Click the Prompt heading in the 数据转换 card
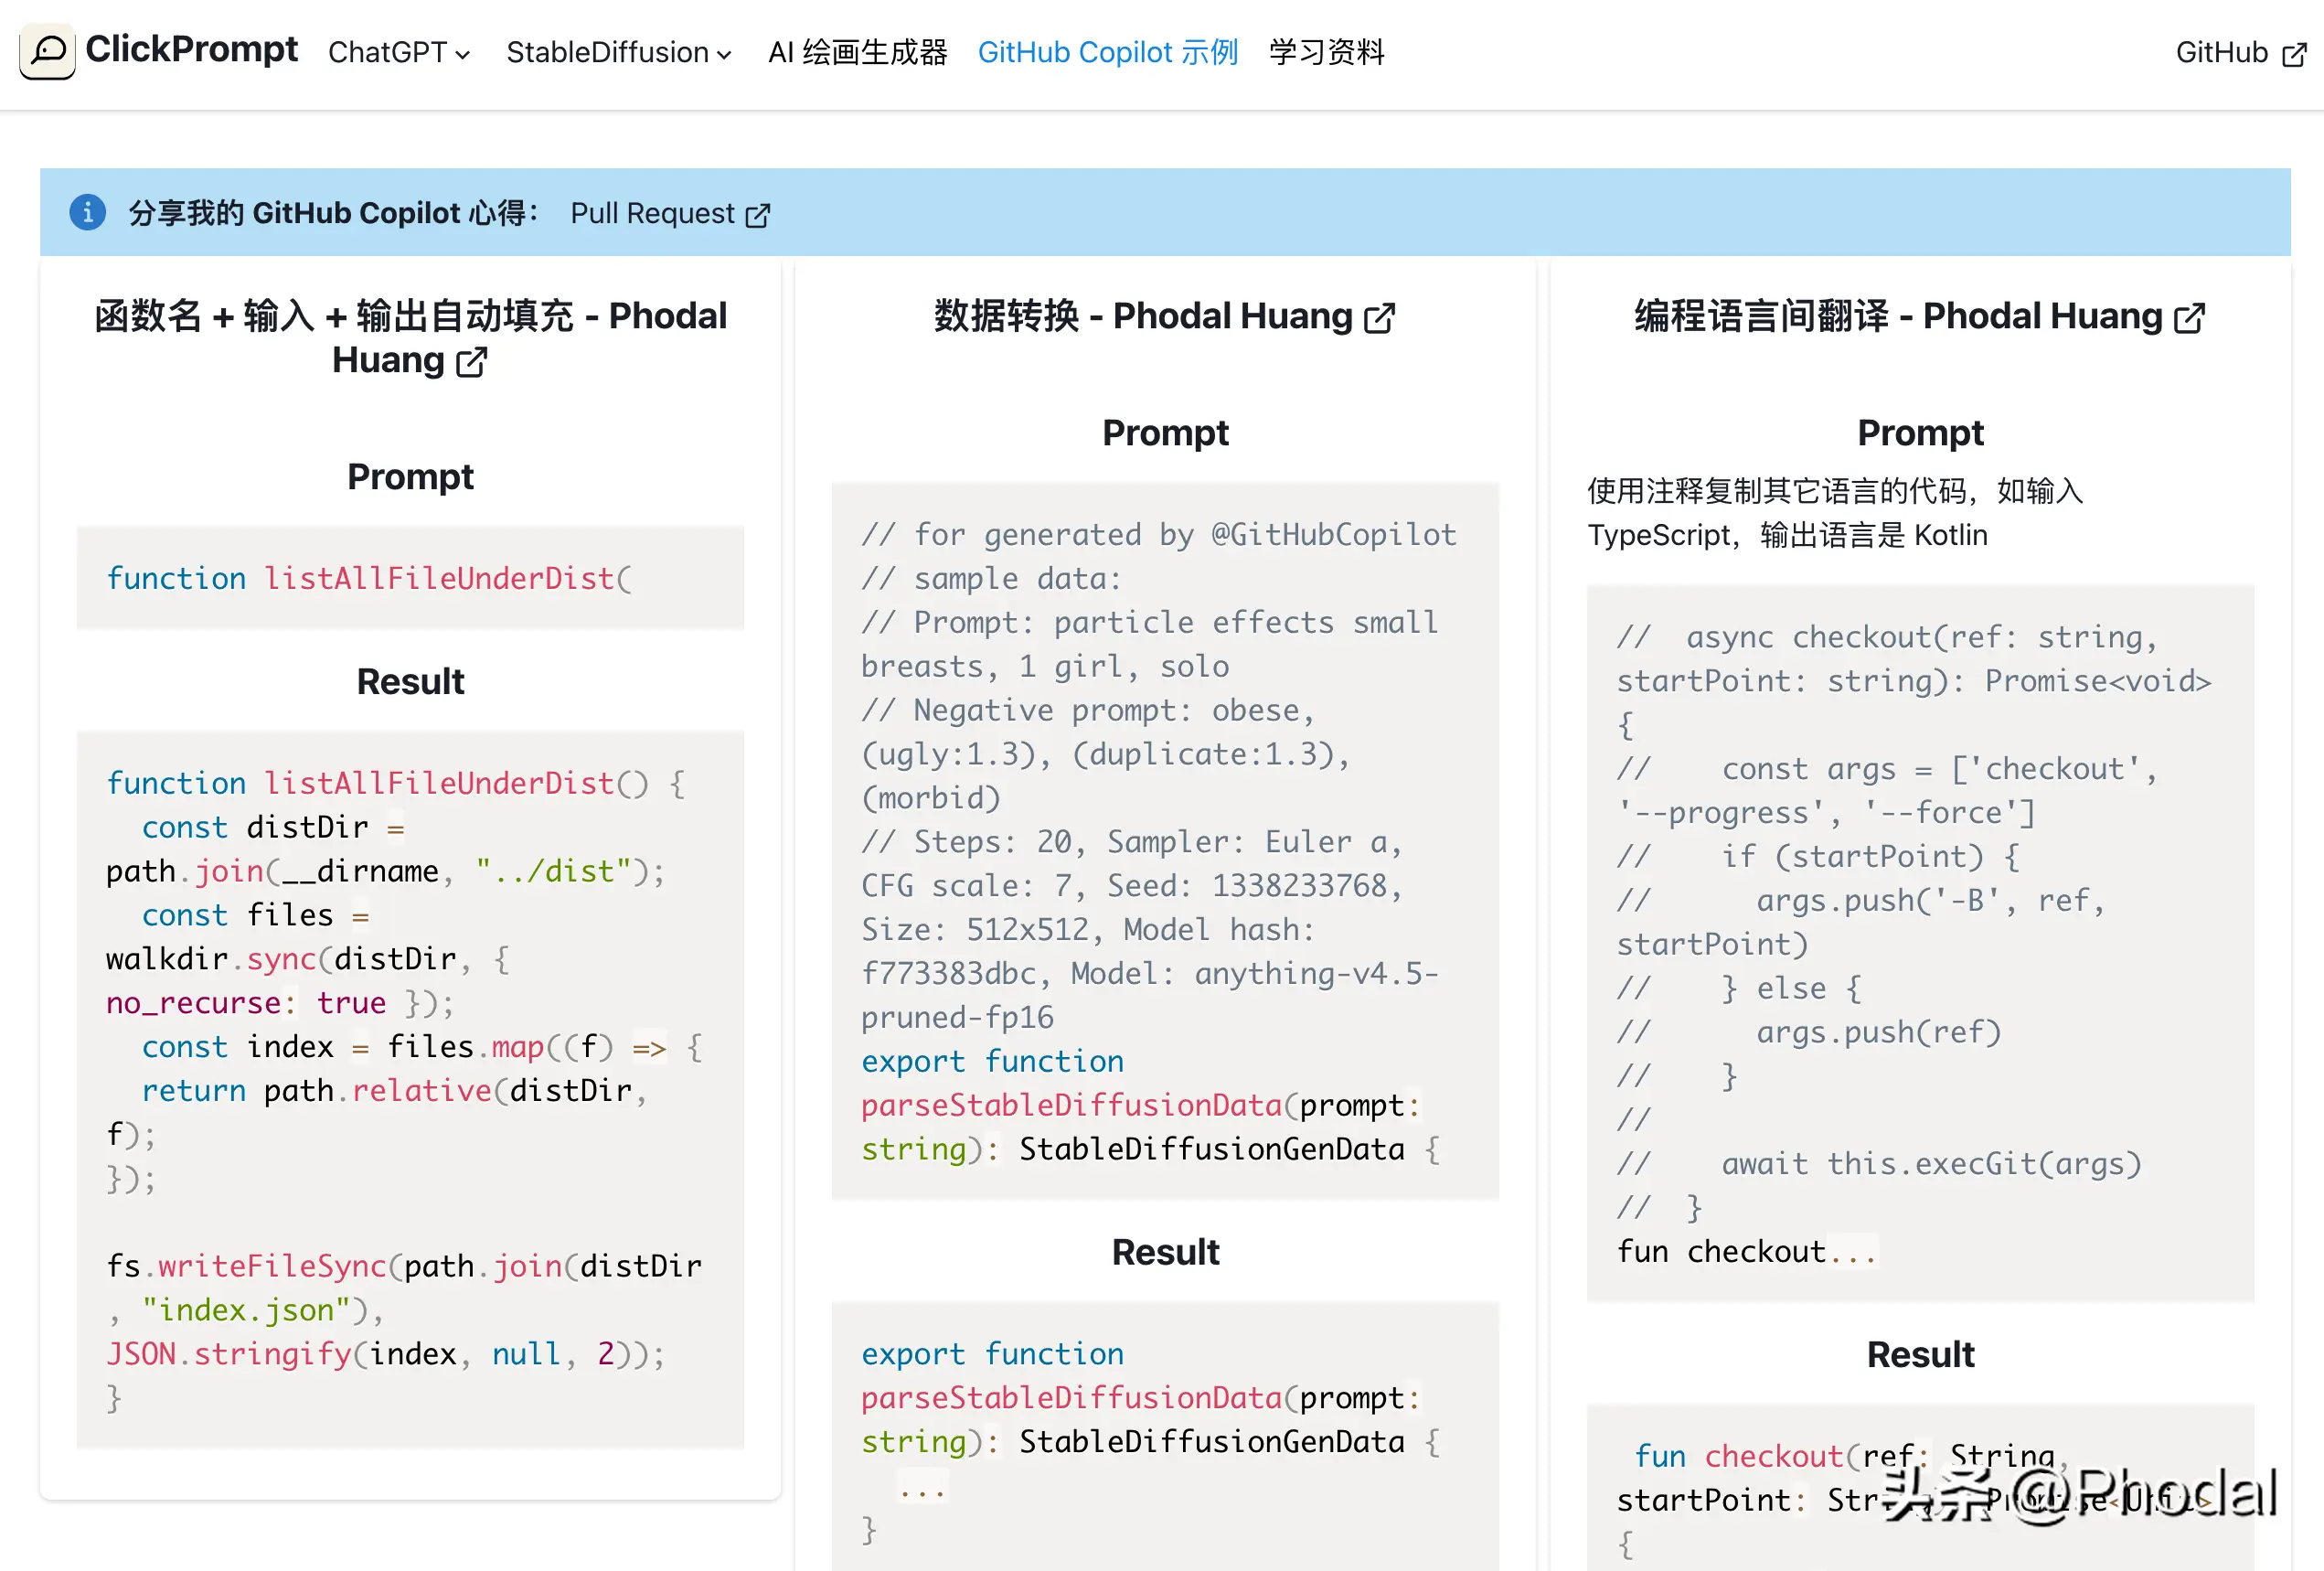 coord(1165,432)
